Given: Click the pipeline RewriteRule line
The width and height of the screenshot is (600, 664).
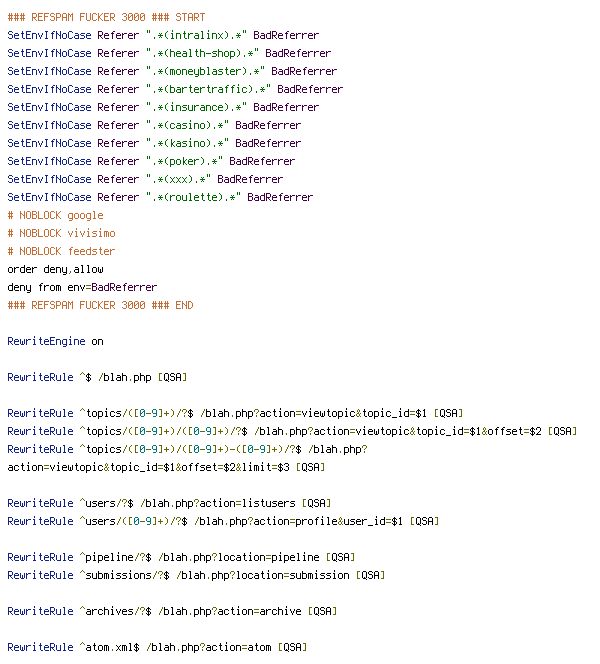Looking at the screenshot, I should pyautogui.click(x=180, y=557).
